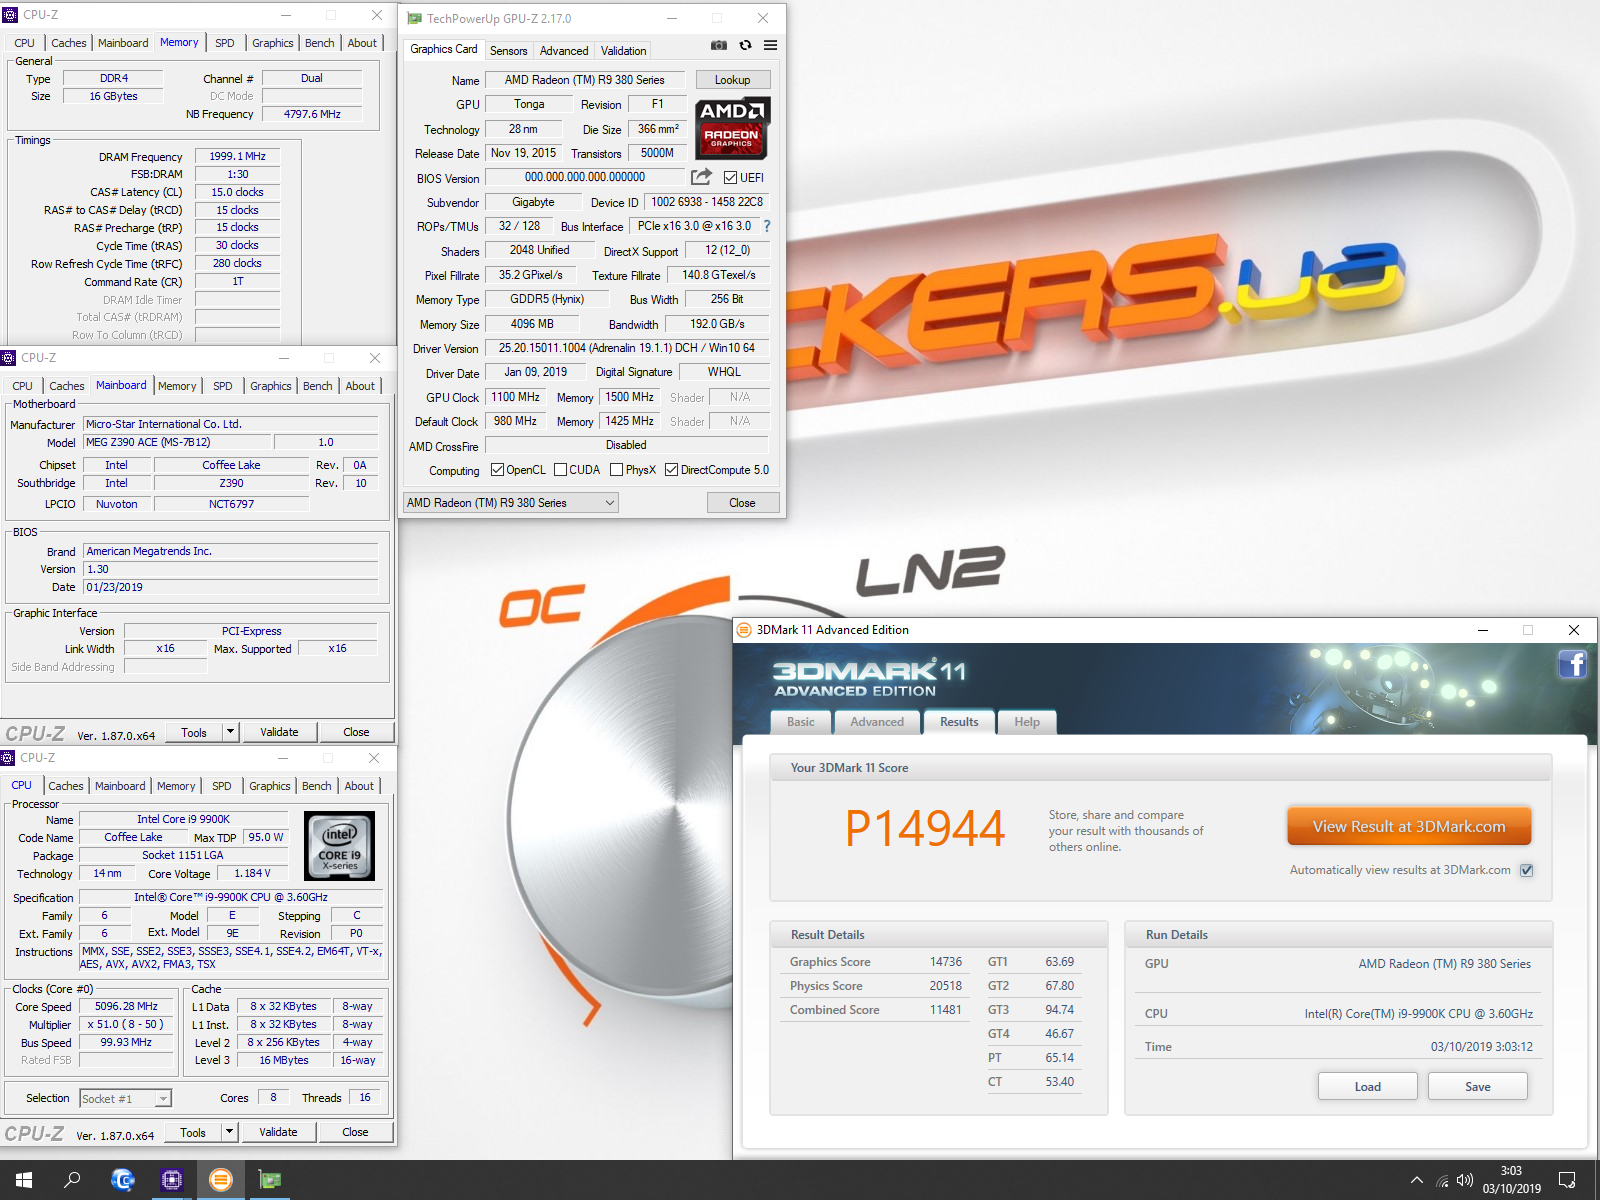The height and width of the screenshot is (1200, 1600).
Task: Switch to Help tab in 3DMark 11
Action: click(x=1027, y=722)
